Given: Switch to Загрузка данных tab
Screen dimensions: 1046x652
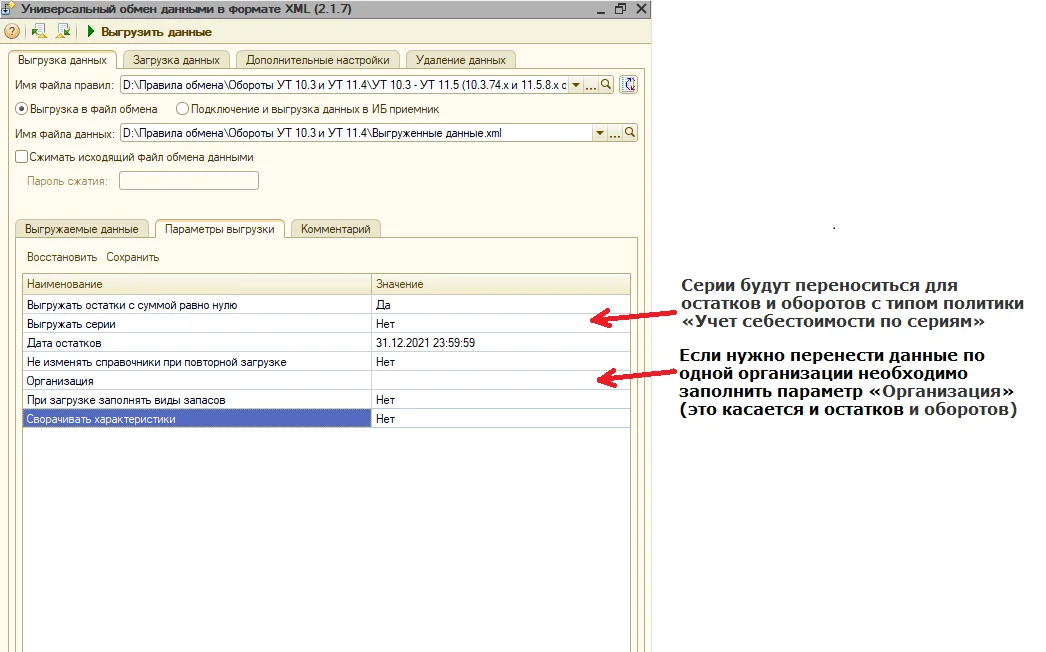Looking at the screenshot, I should tap(176, 60).
